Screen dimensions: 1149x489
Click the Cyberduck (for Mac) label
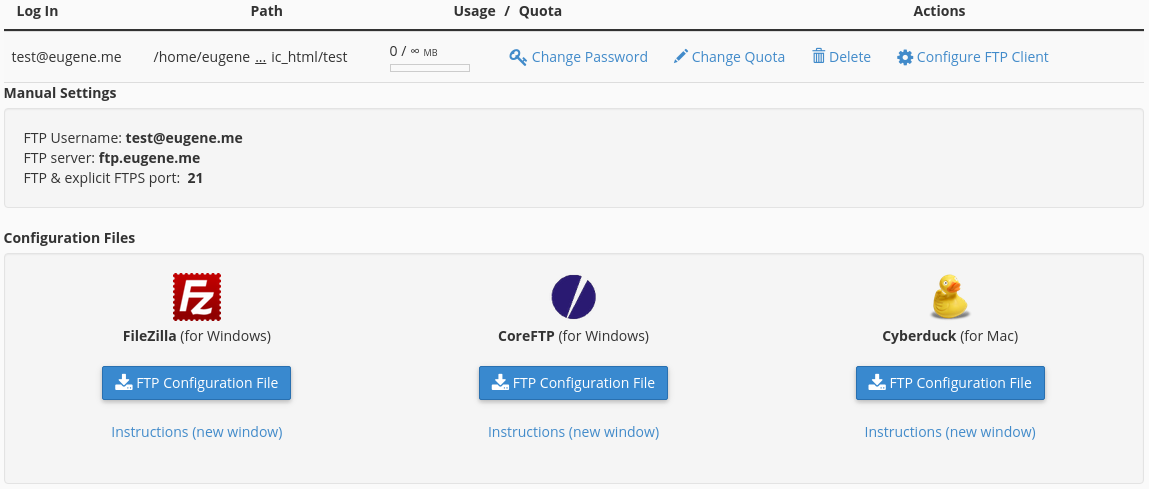coord(950,337)
